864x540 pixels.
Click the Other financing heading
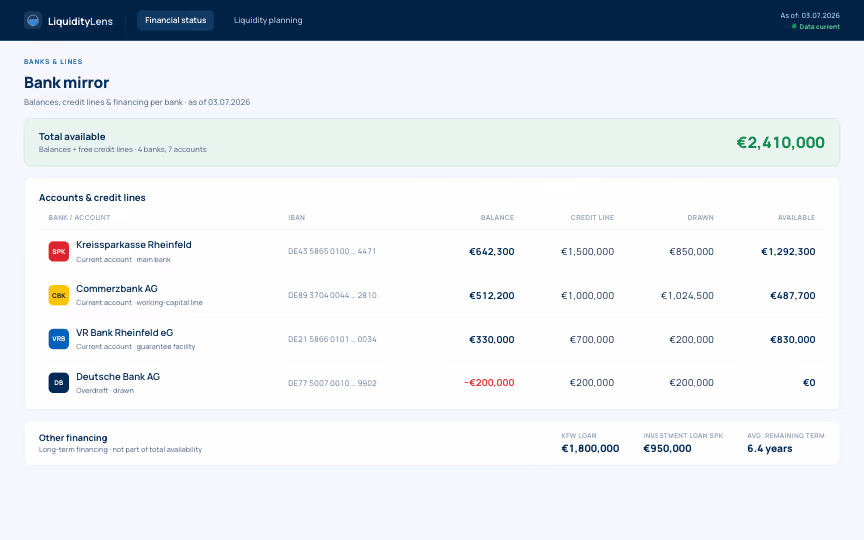tap(73, 438)
